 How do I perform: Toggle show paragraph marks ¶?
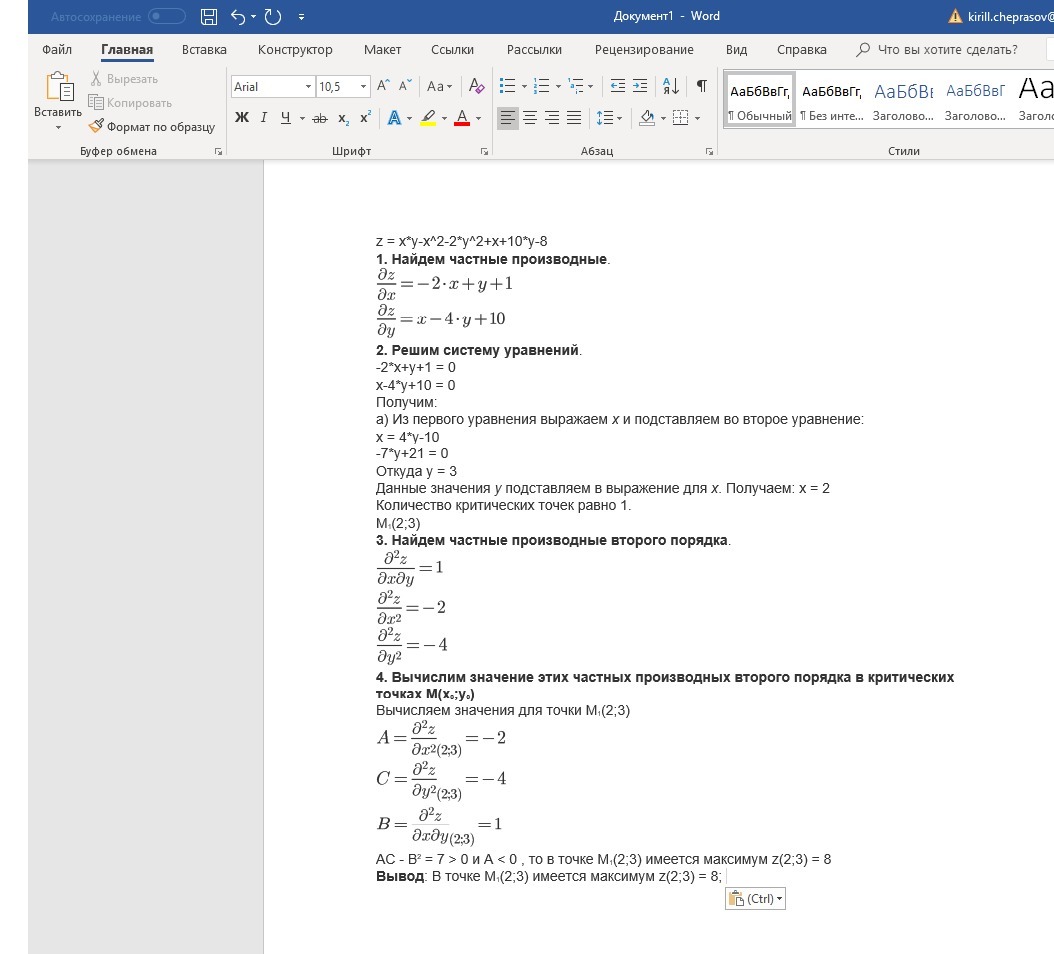click(x=702, y=86)
